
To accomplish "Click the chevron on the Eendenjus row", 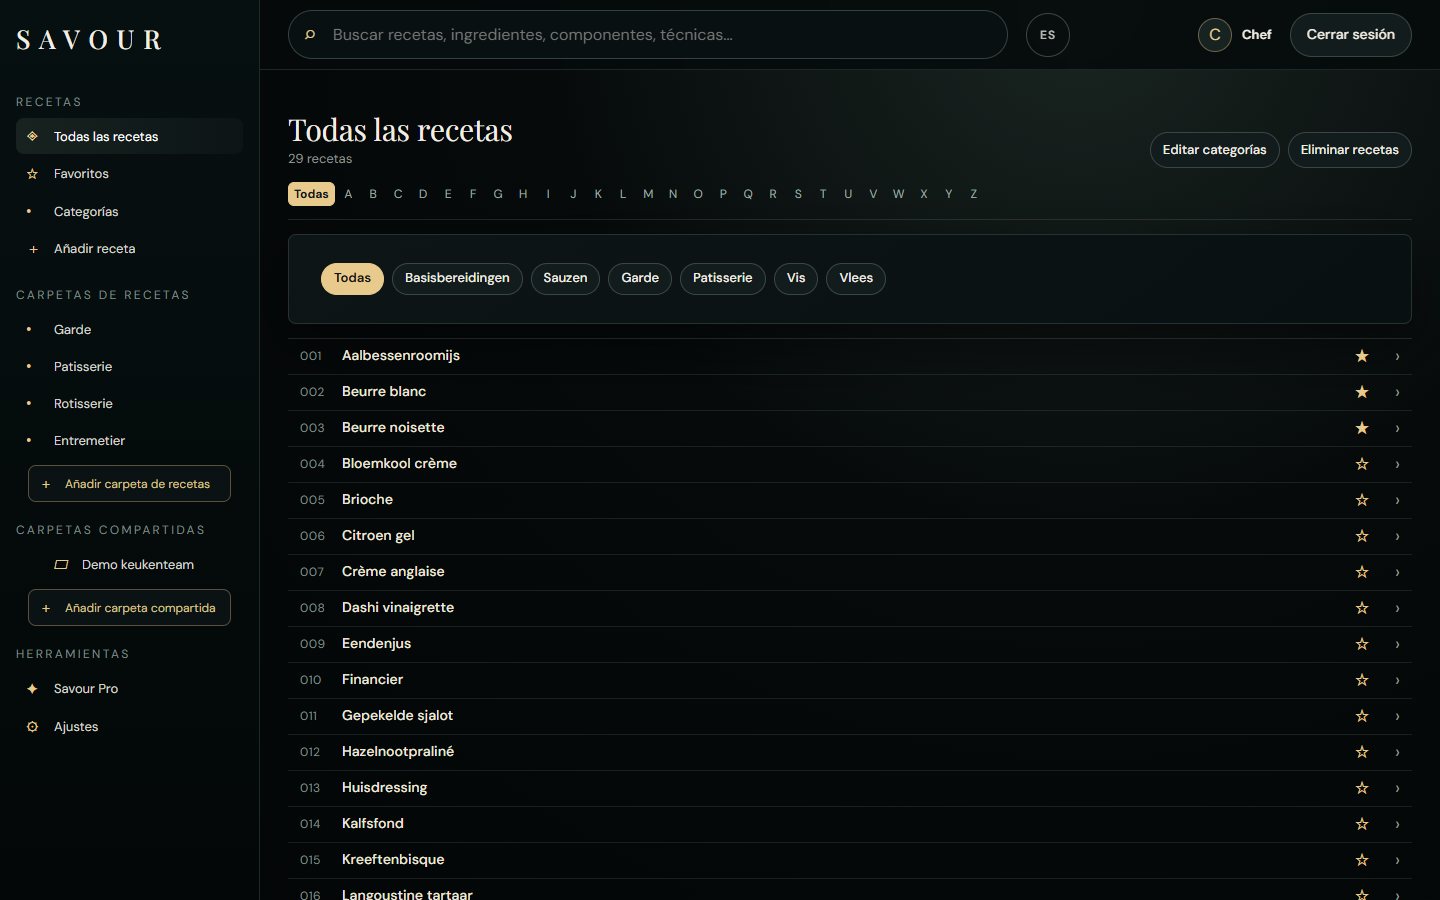I will click(x=1397, y=644).
